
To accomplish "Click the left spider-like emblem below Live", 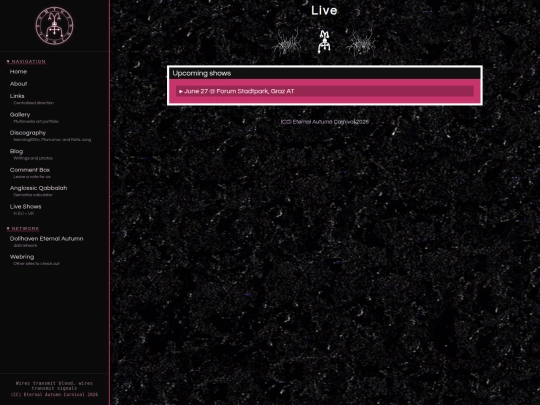I will [x=287, y=43].
